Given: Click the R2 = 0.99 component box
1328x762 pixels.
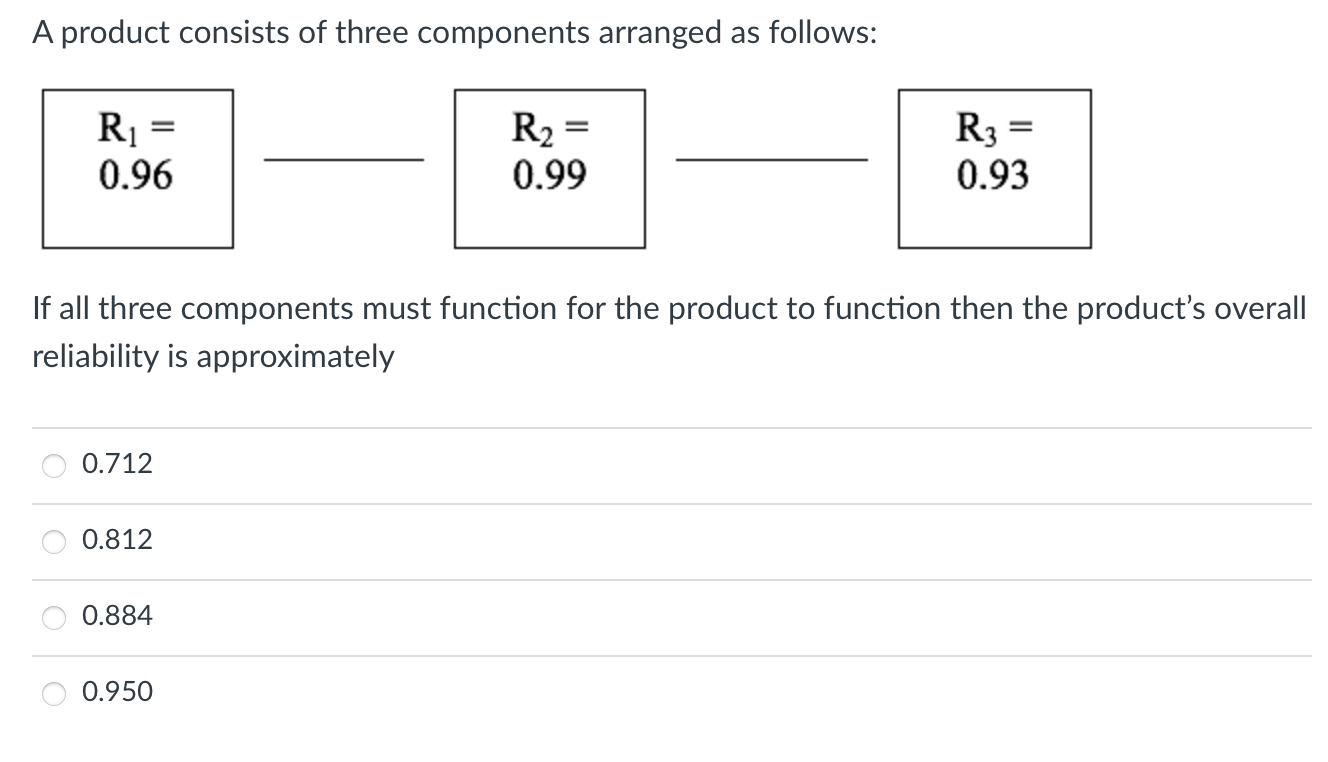Looking at the screenshot, I should tap(551, 167).
